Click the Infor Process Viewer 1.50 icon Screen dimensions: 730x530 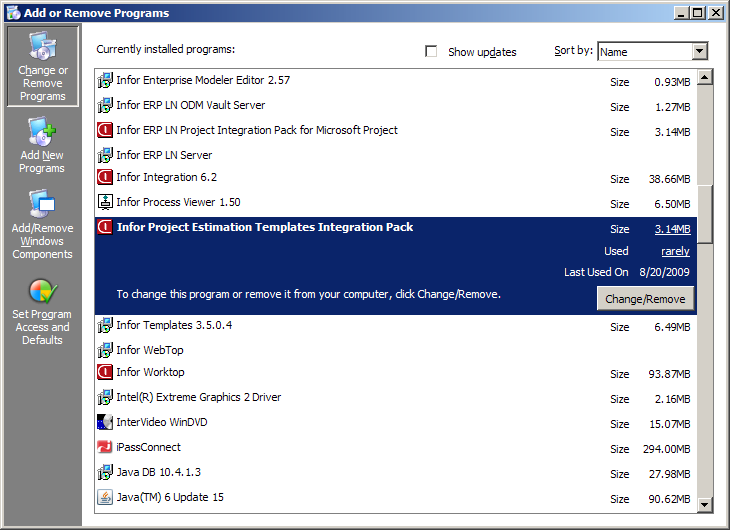tap(105, 203)
